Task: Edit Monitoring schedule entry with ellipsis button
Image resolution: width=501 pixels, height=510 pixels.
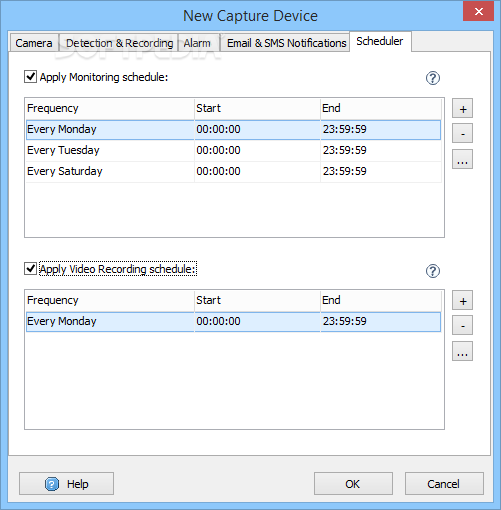Action: coord(462,159)
